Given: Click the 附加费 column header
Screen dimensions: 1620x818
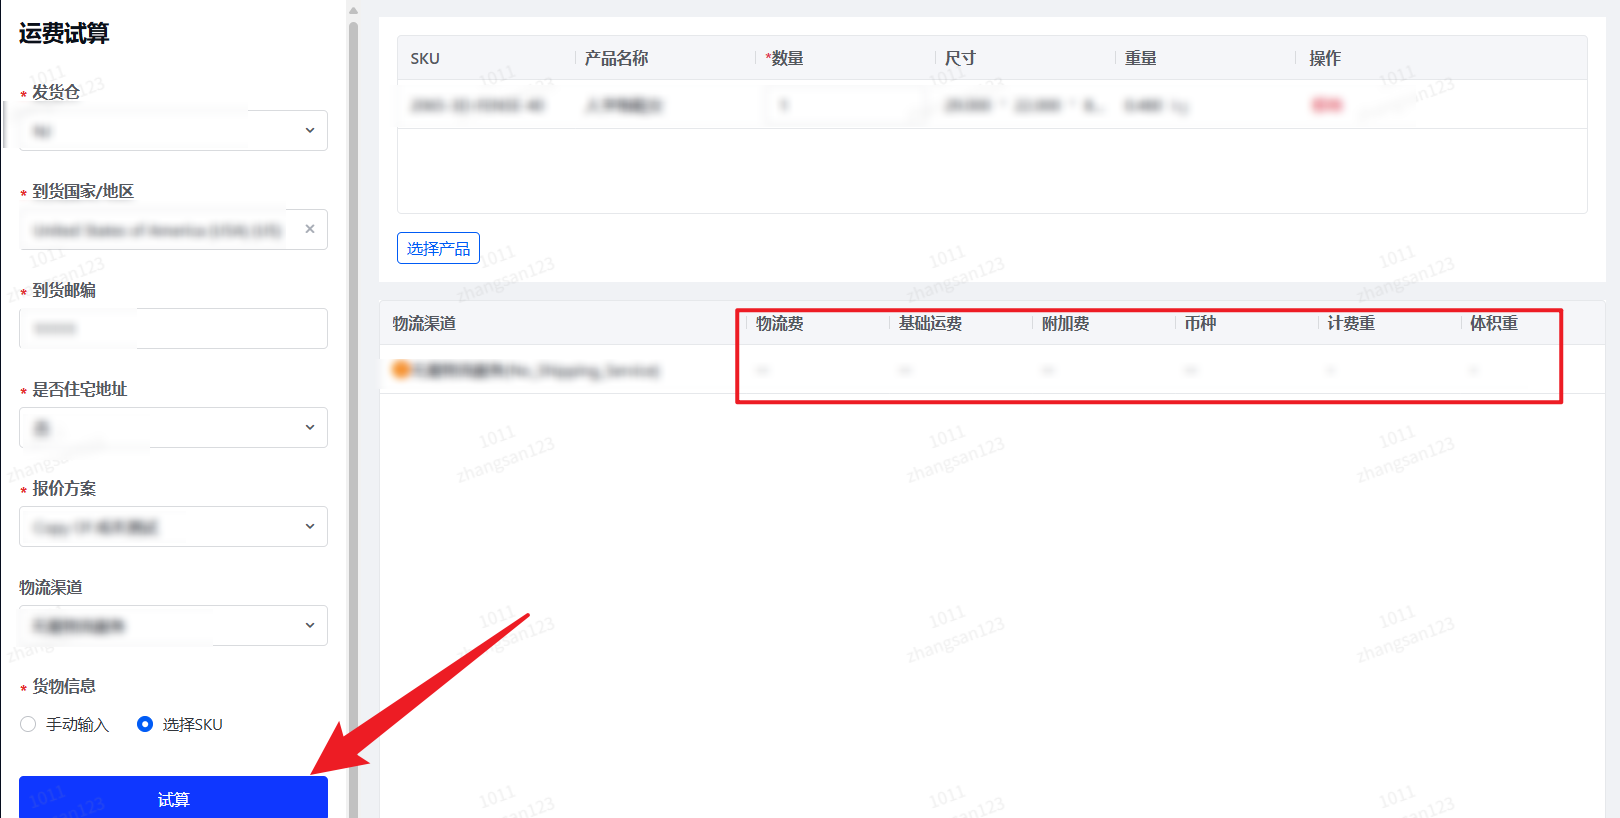Looking at the screenshot, I should [1066, 323].
